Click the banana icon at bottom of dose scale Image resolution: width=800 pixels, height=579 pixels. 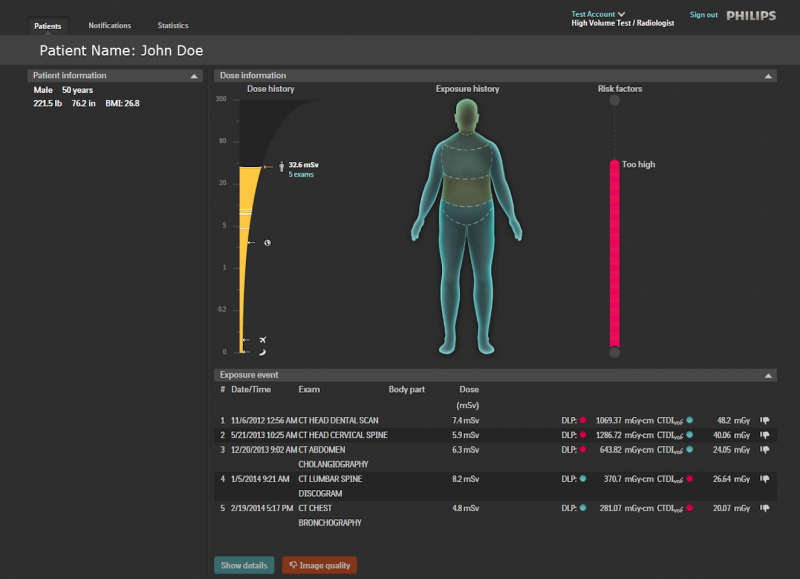coord(262,352)
